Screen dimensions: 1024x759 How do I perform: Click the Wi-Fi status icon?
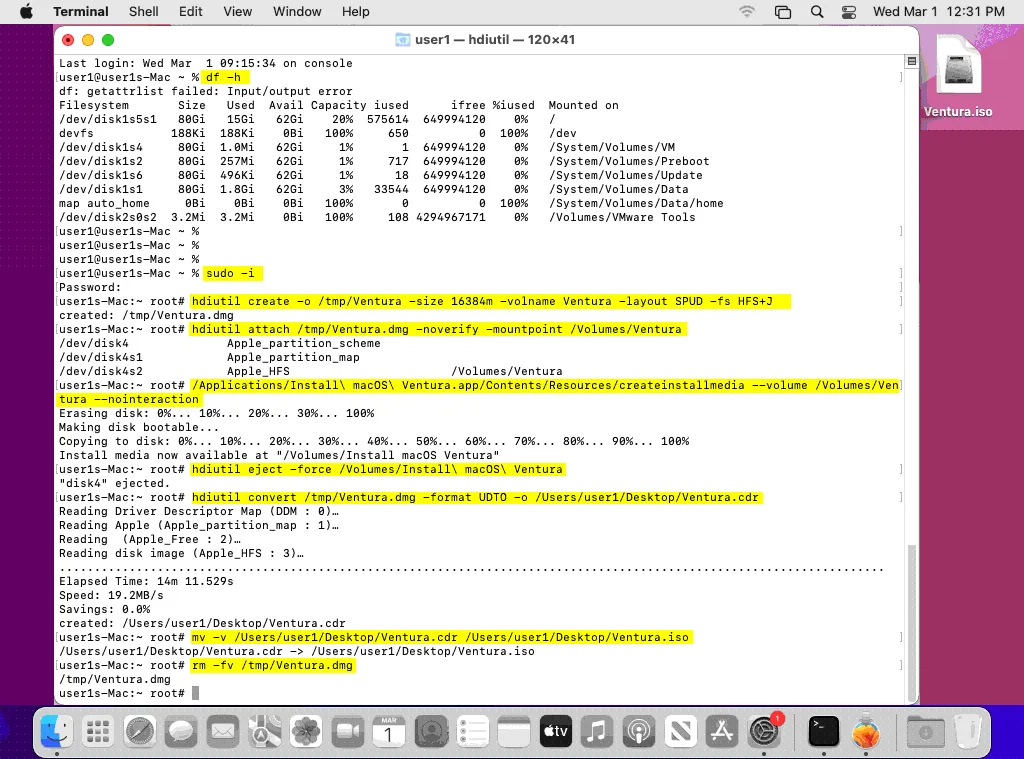[747, 12]
